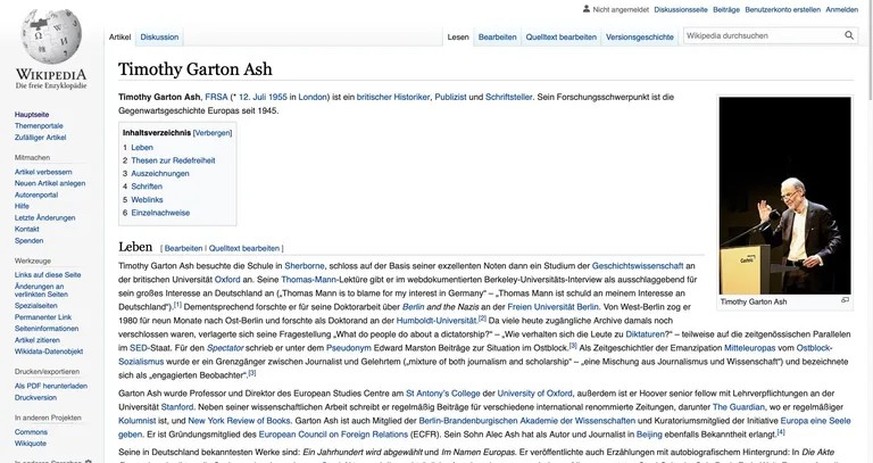Click Permanenter Link in sidebar

pyautogui.click(x=43, y=317)
